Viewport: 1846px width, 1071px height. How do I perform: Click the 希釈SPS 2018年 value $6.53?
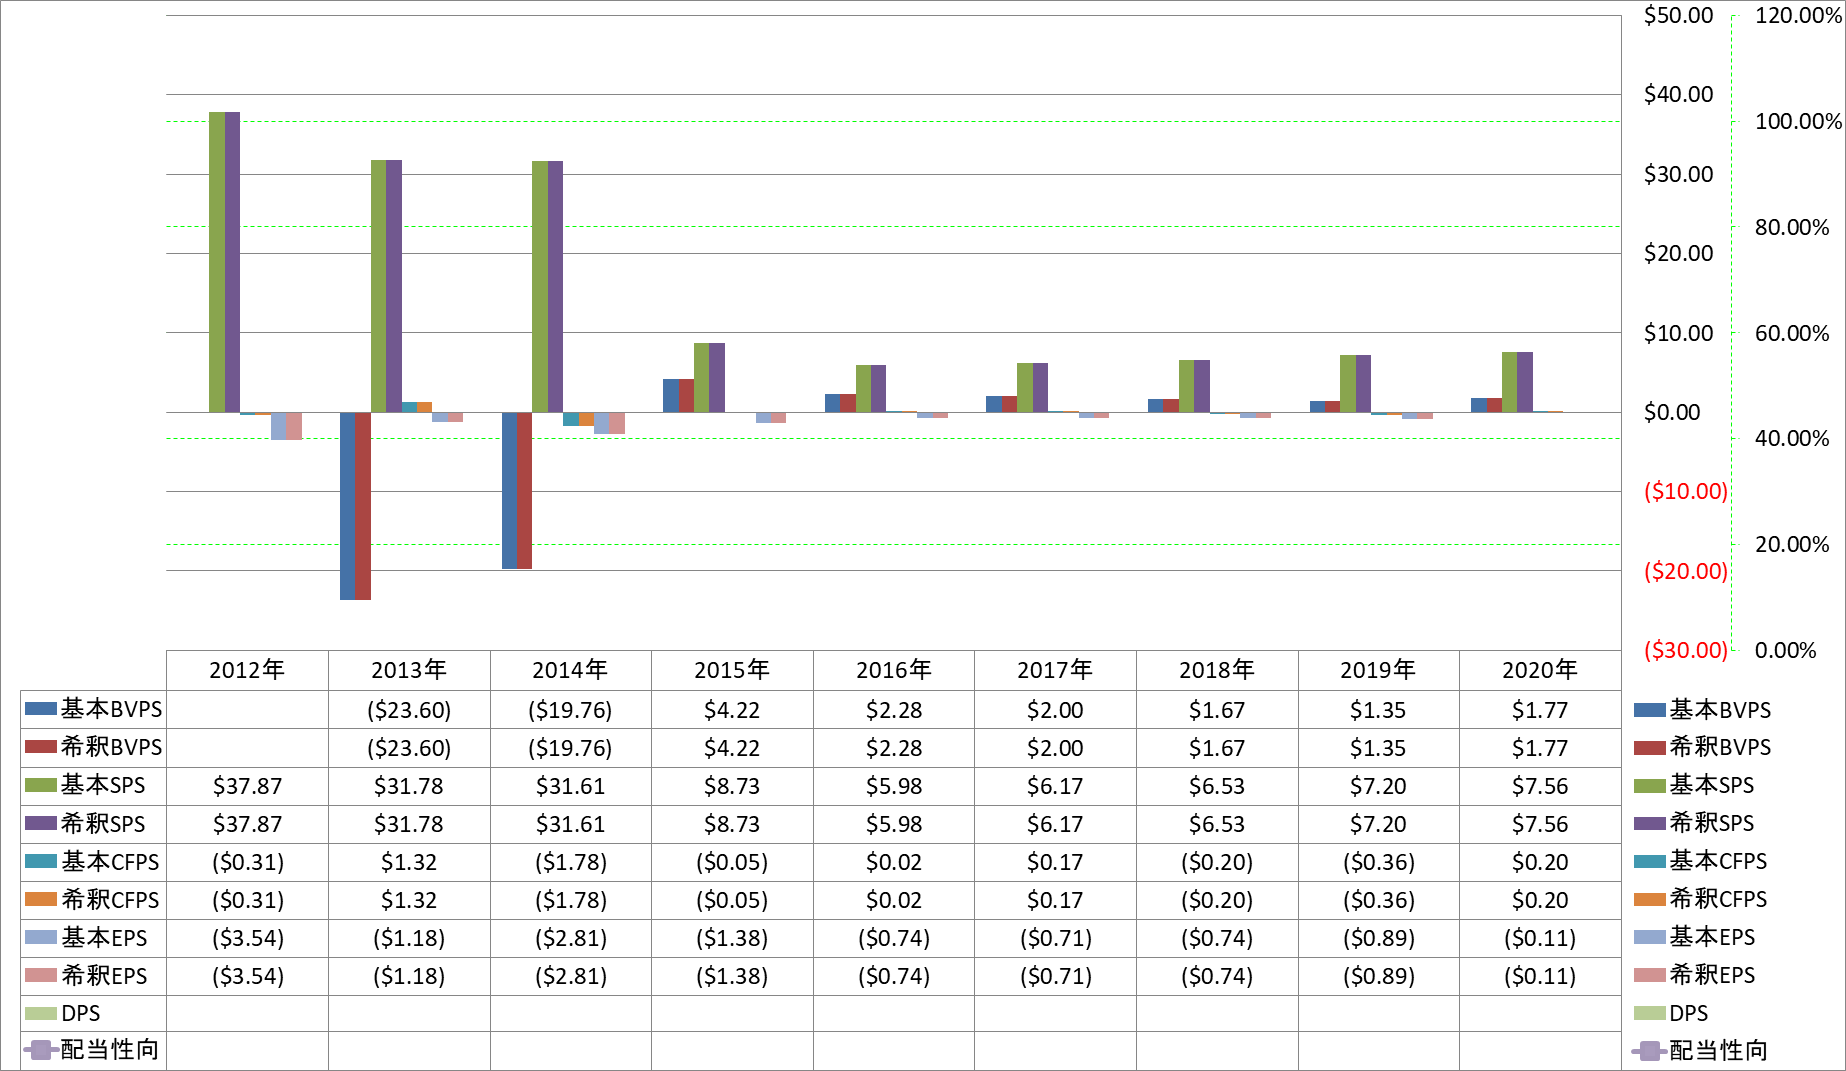[x=1217, y=824]
